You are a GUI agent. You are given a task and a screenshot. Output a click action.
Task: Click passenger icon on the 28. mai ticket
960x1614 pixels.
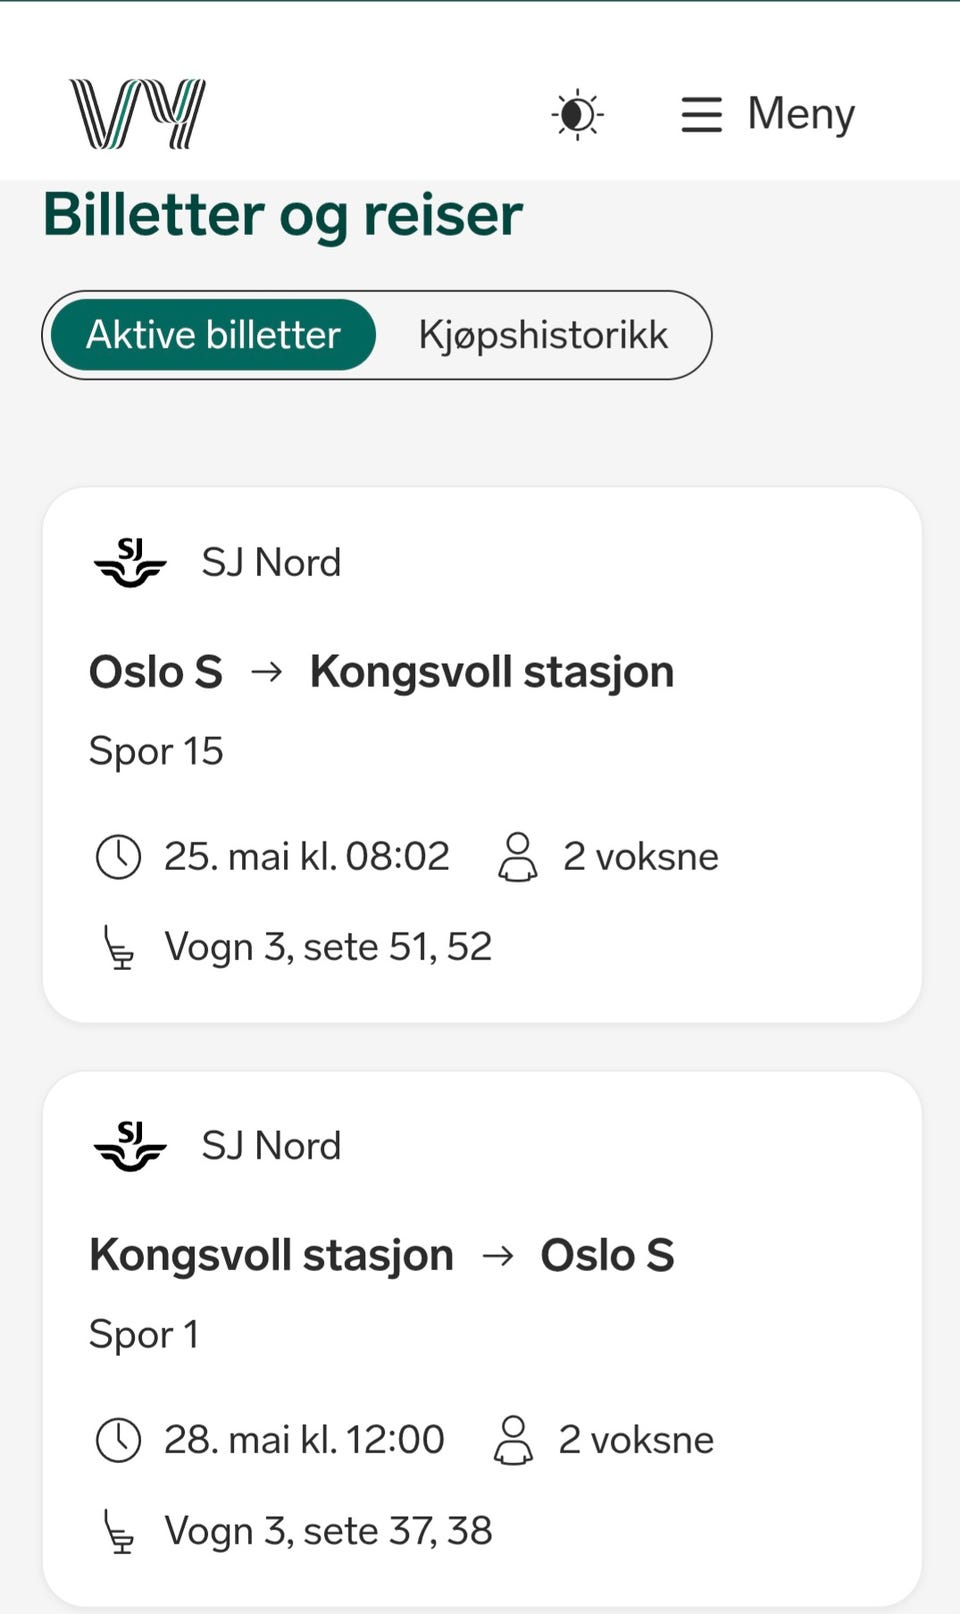(513, 1440)
